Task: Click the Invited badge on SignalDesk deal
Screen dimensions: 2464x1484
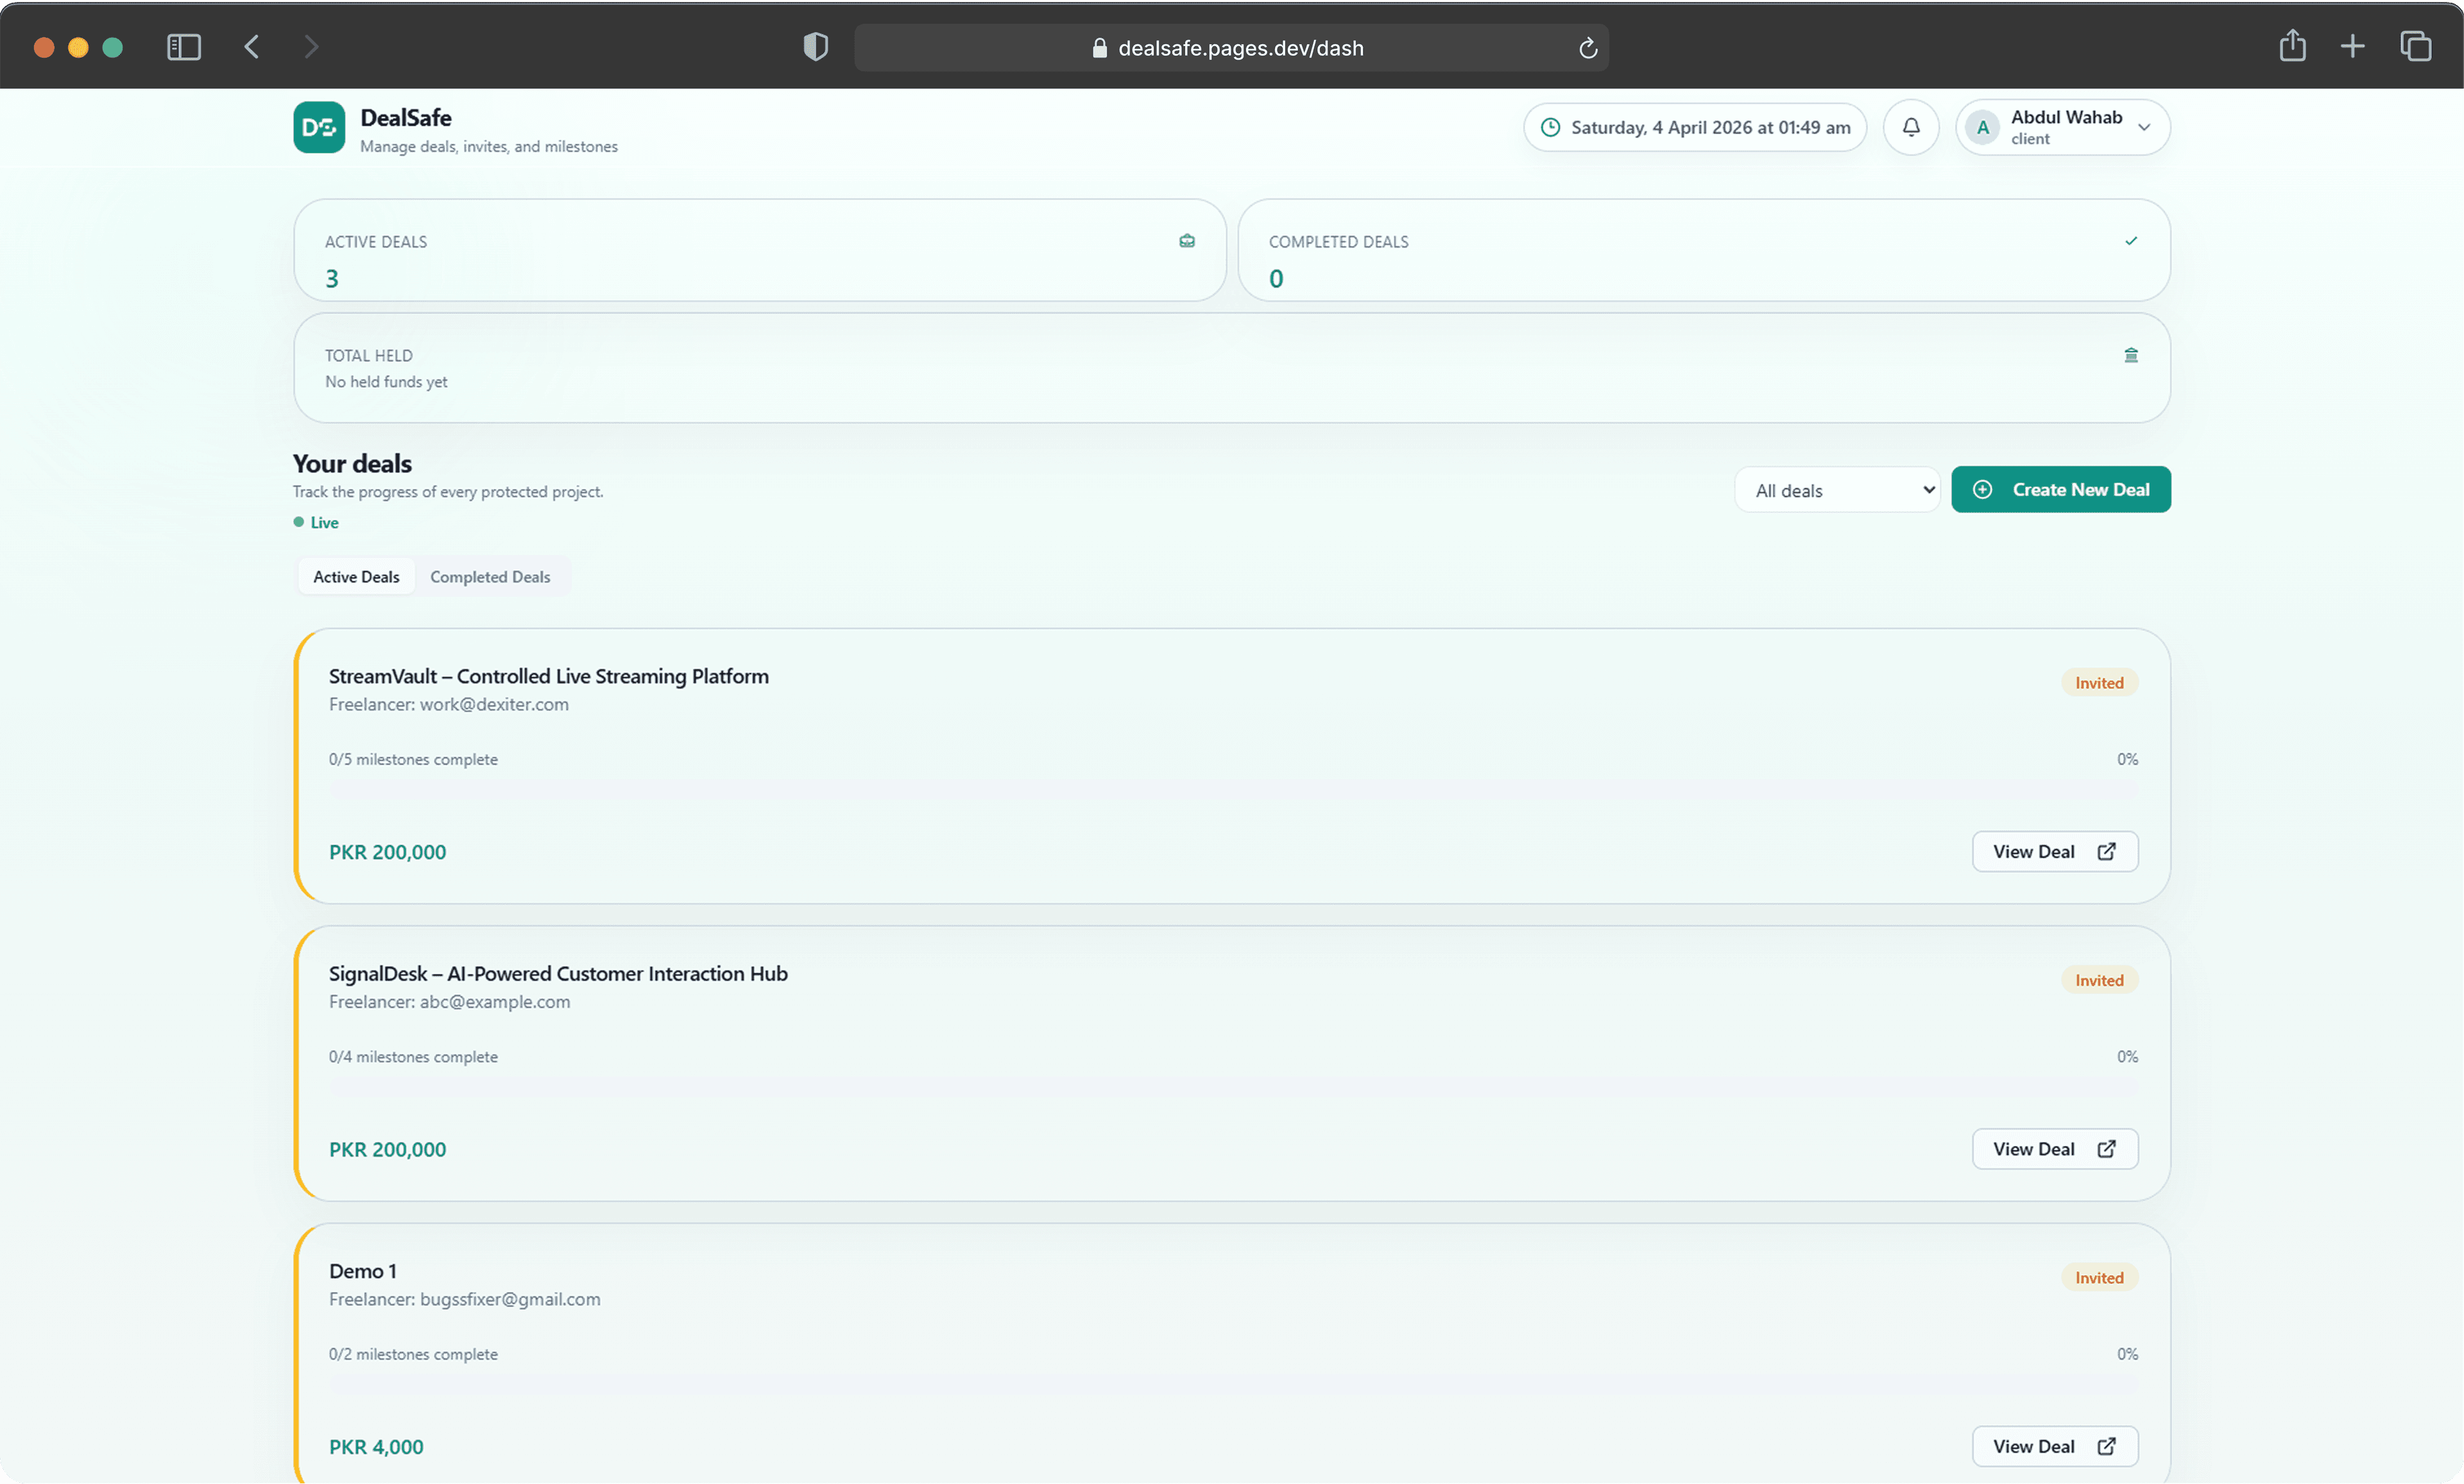Action: pyautogui.click(x=2099, y=980)
